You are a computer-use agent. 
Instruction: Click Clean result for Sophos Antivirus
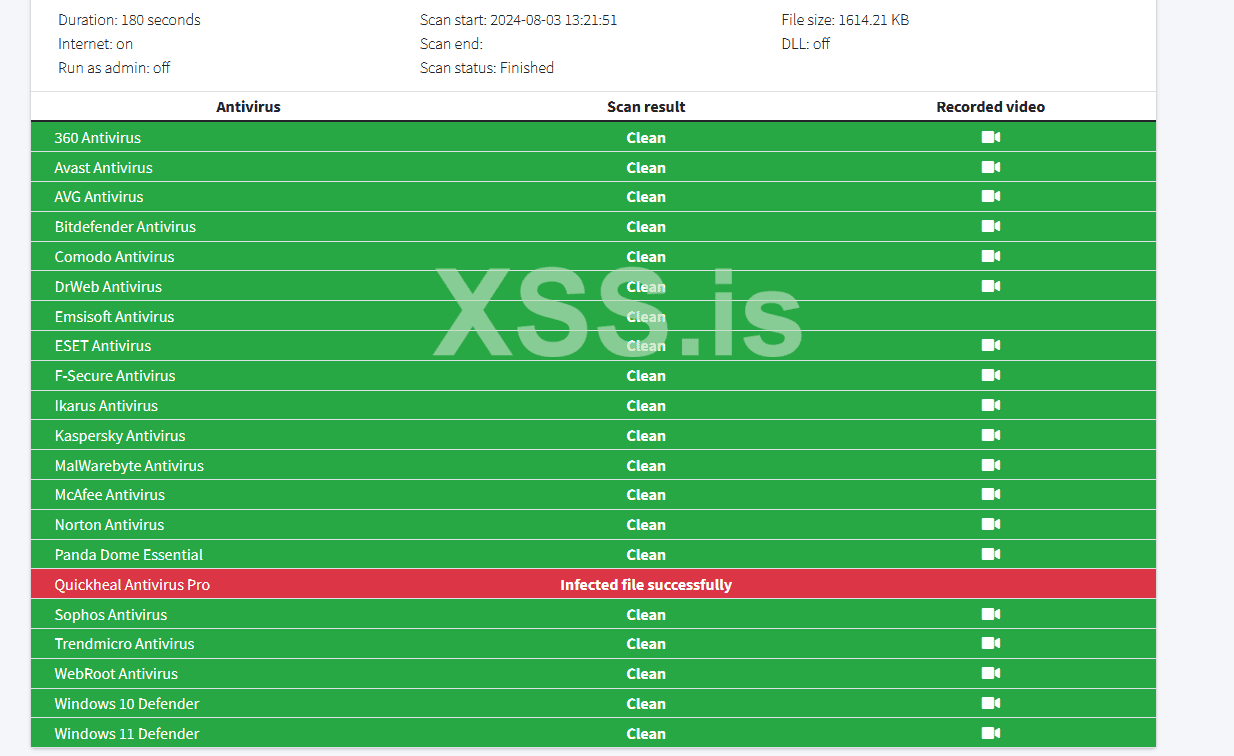tap(646, 615)
